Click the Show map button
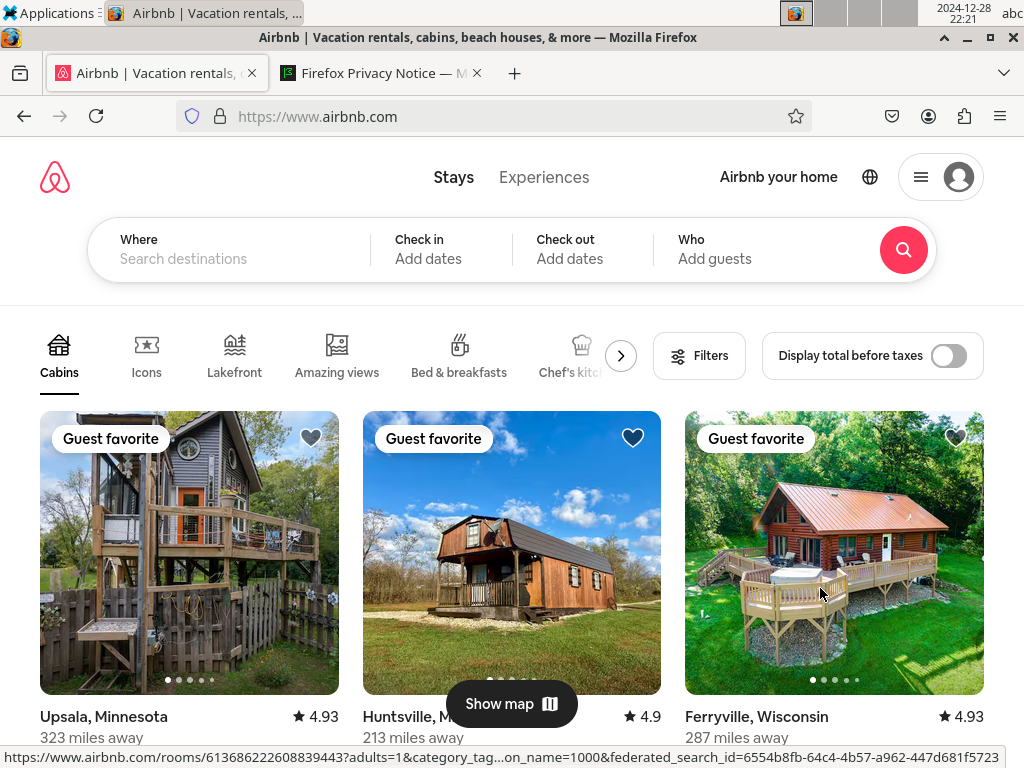Viewport: 1024px width, 768px height. point(511,704)
